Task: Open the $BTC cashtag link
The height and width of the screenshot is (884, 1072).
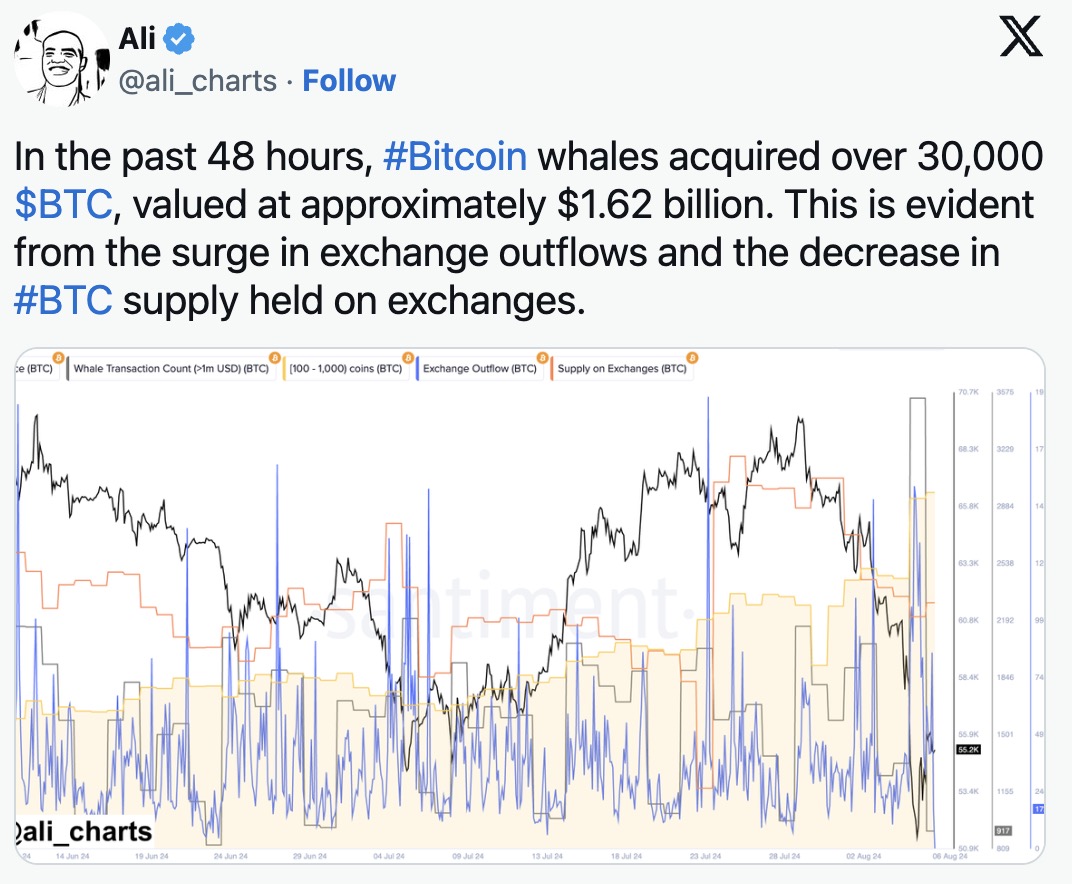Action: pyautogui.click(x=63, y=204)
